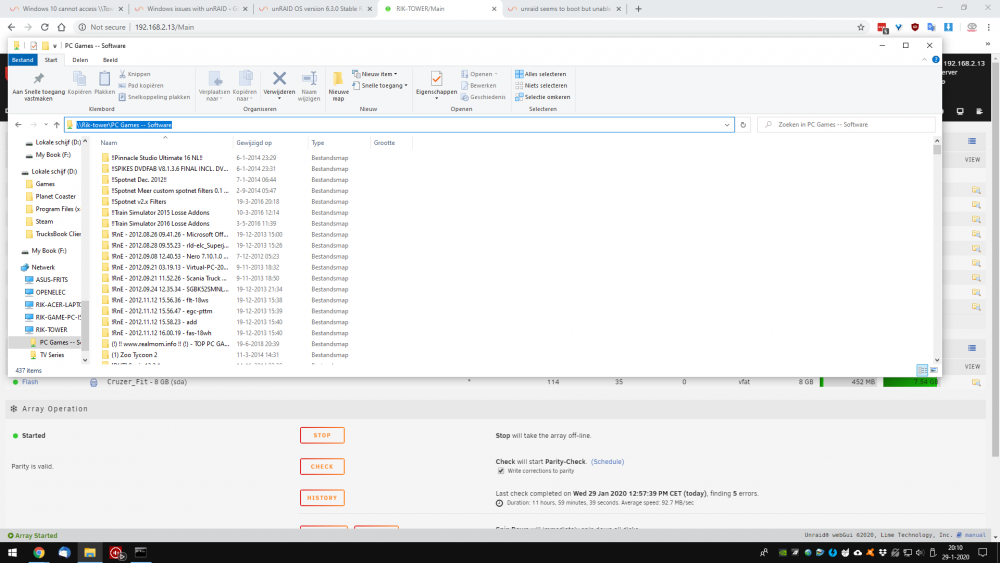
Task: Select Steam folder in navigation pane
Action: click(44, 222)
